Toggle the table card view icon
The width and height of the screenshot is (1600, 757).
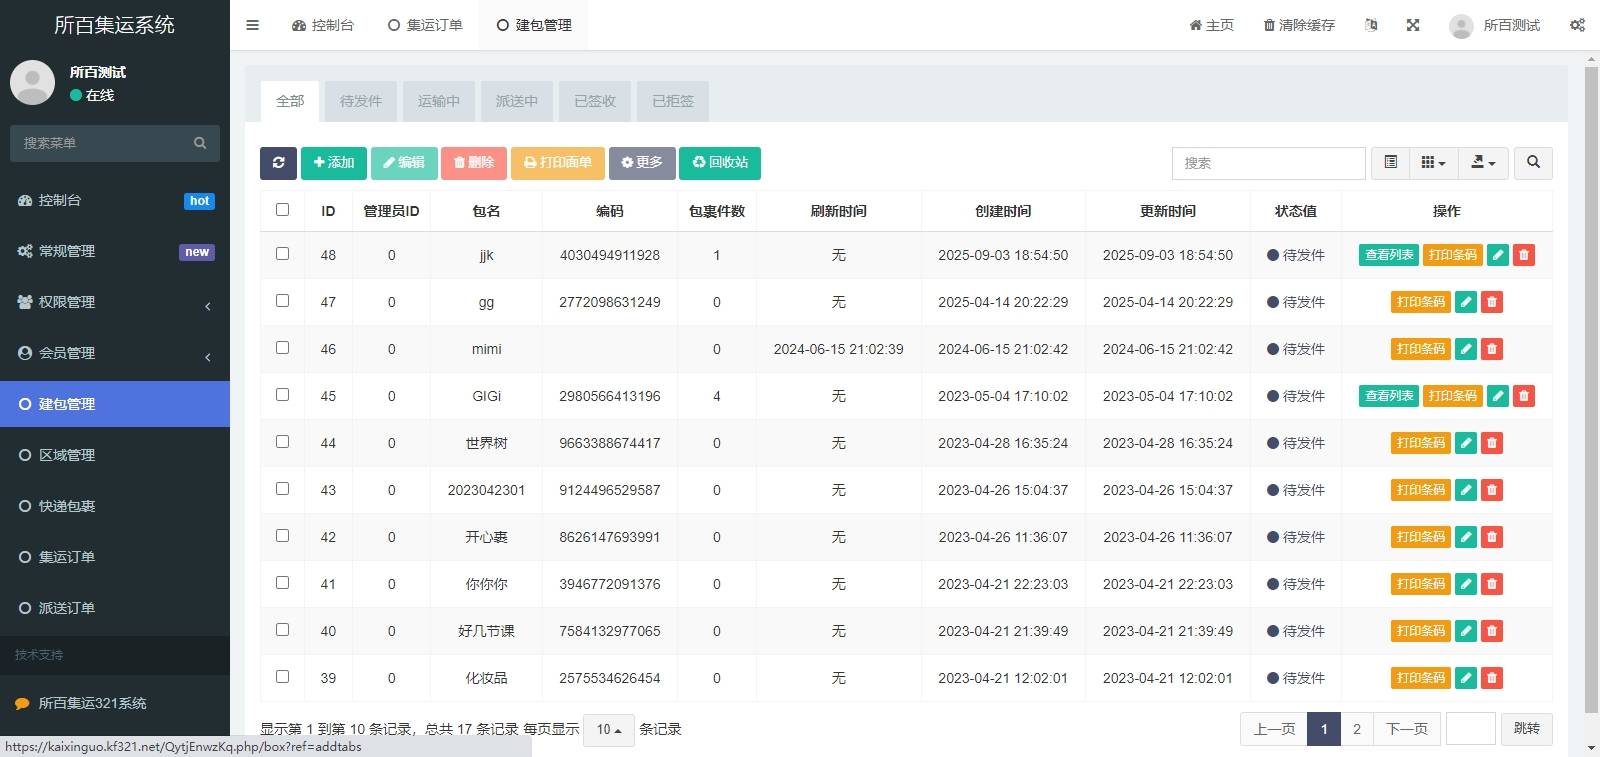click(1390, 163)
